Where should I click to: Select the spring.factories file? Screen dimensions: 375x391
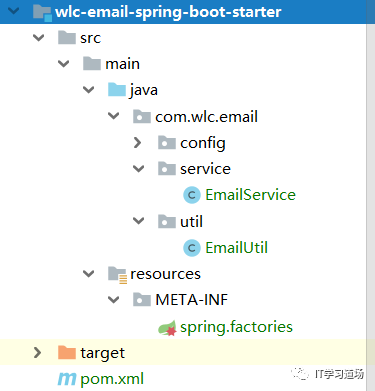(x=236, y=327)
